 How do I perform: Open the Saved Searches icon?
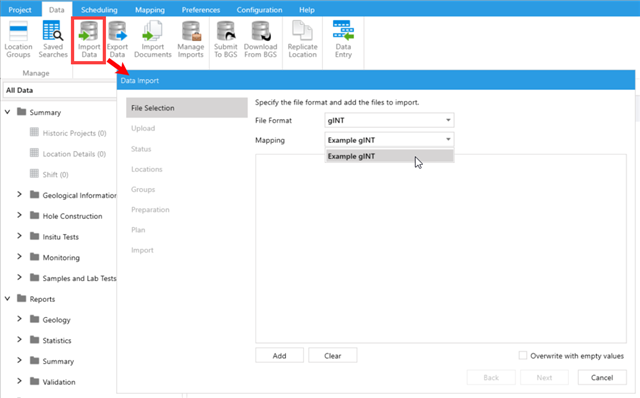pos(53,40)
